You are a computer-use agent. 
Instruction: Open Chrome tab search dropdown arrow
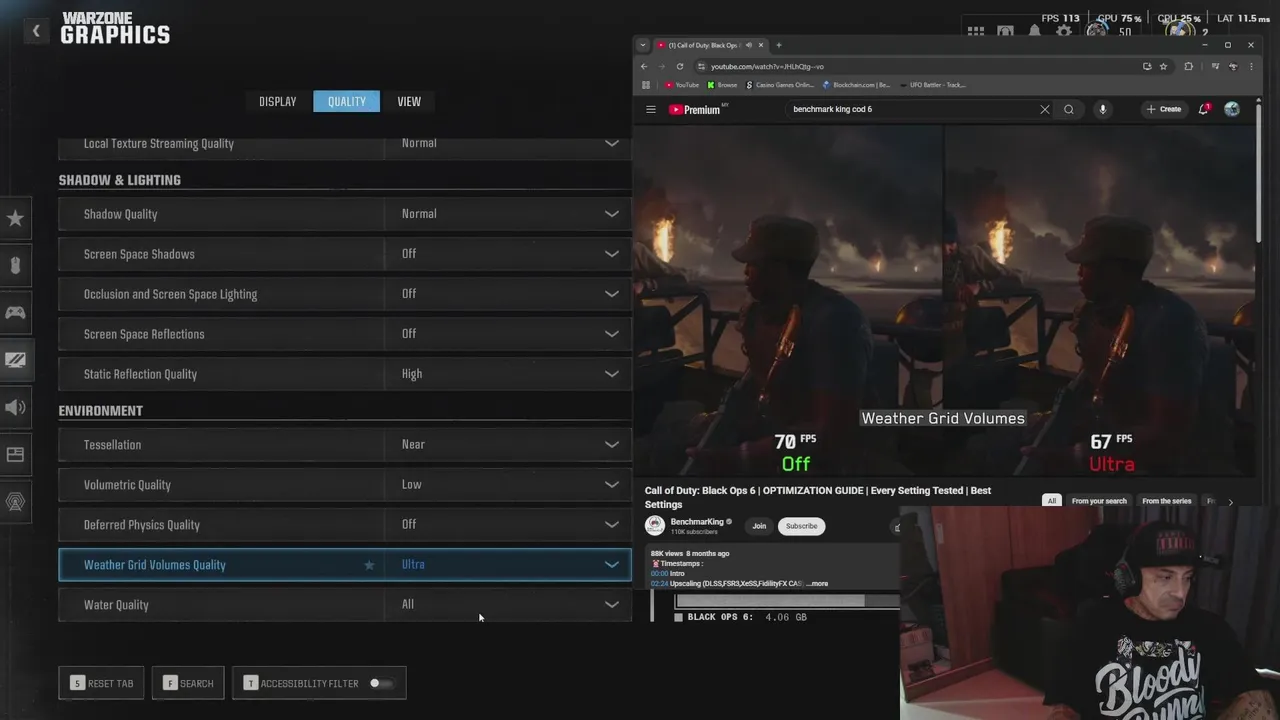(x=643, y=45)
